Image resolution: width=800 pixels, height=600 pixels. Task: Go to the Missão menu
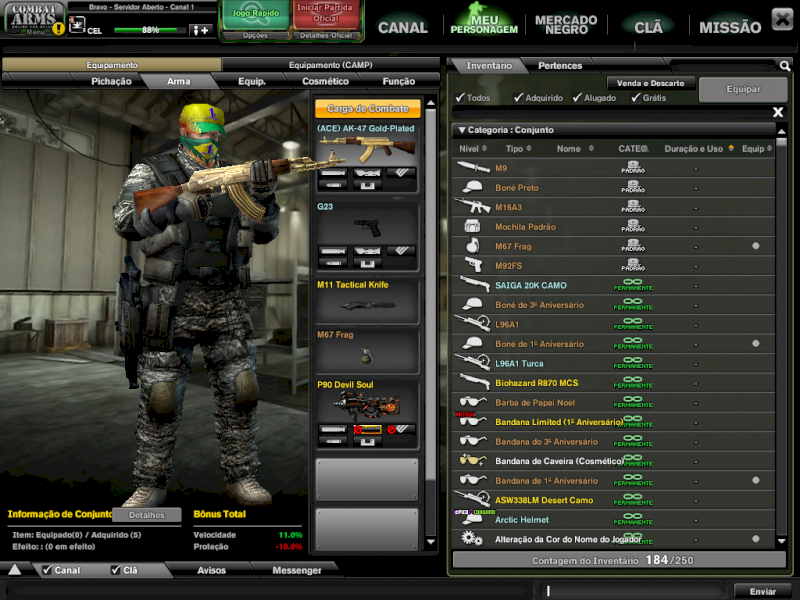(730, 27)
